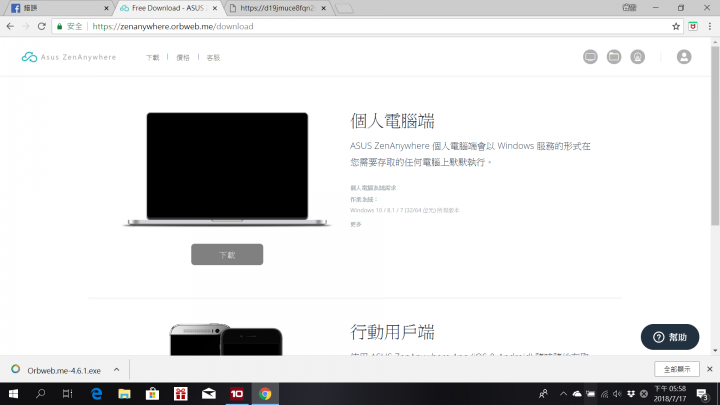
Task: Open File Explorer from the taskbar
Action: 124,394
